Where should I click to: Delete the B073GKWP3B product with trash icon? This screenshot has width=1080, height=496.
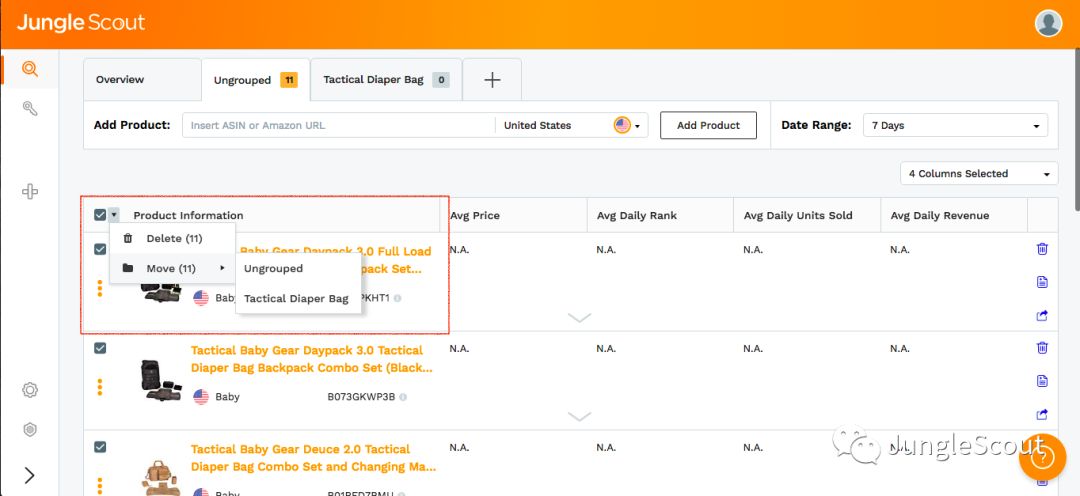[x=1042, y=347]
